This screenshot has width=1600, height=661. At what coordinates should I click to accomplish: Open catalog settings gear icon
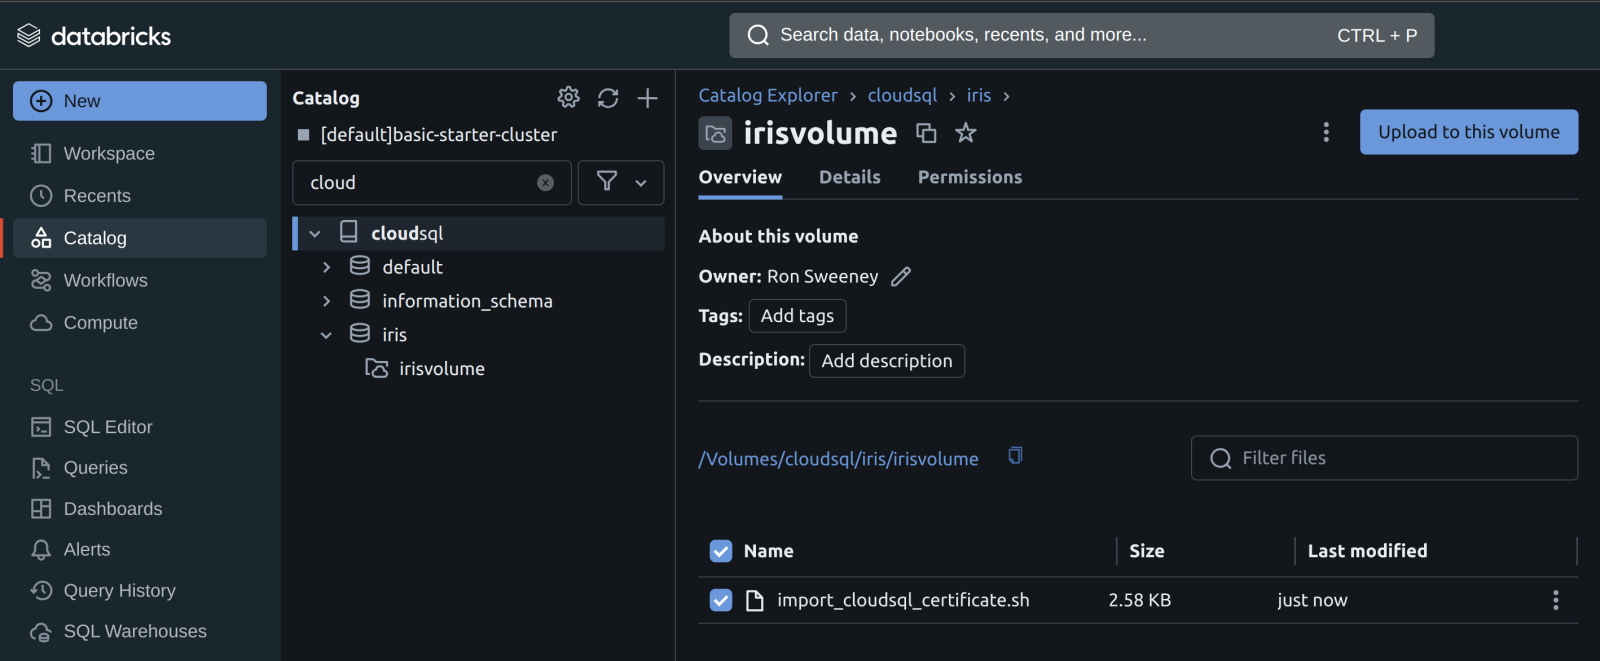pos(568,97)
